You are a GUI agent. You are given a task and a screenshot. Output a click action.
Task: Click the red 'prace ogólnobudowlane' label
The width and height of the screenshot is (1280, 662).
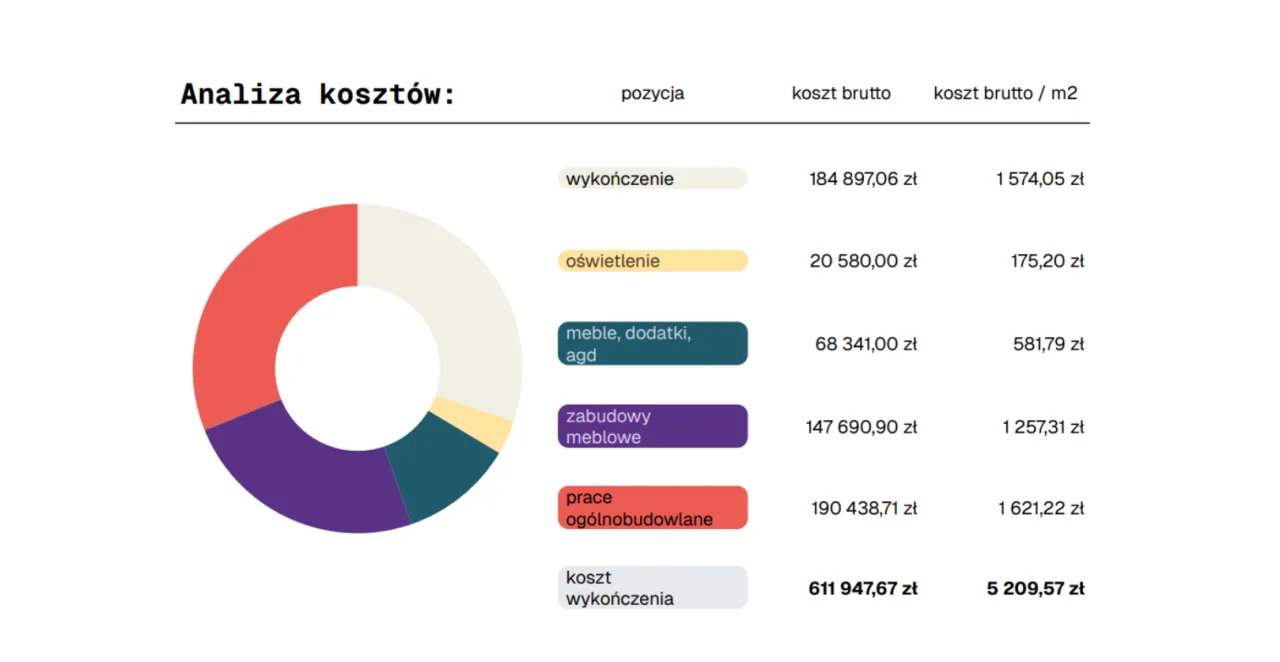(652, 507)
